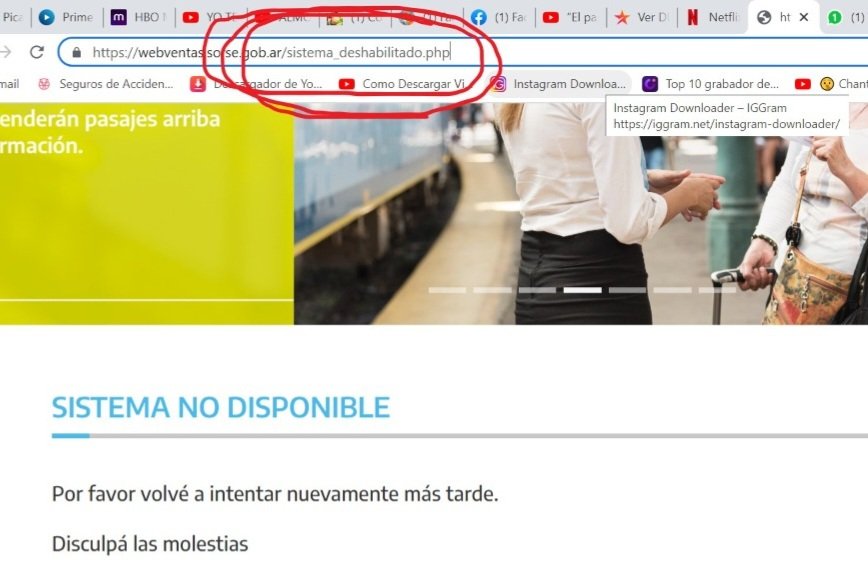Switch to the green (1) tab
868x573 pixels.
(847, 17)
